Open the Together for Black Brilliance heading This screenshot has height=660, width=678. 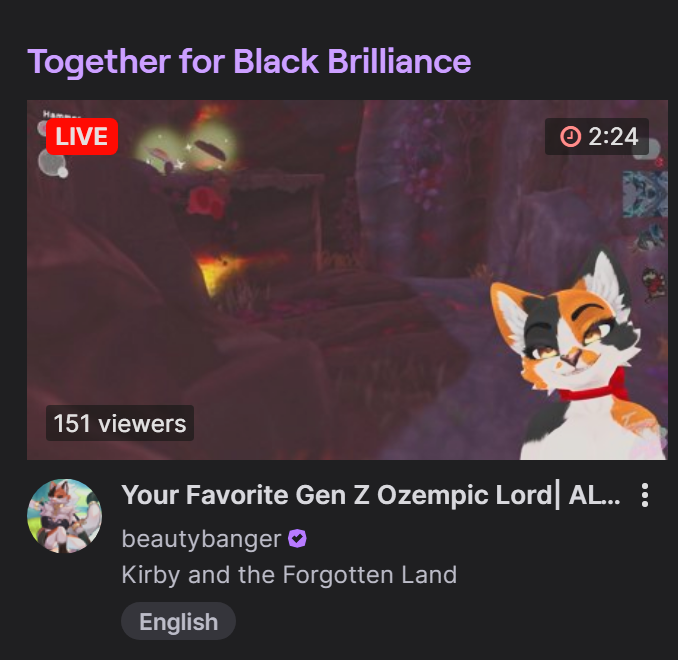click(x=249, y=61)
